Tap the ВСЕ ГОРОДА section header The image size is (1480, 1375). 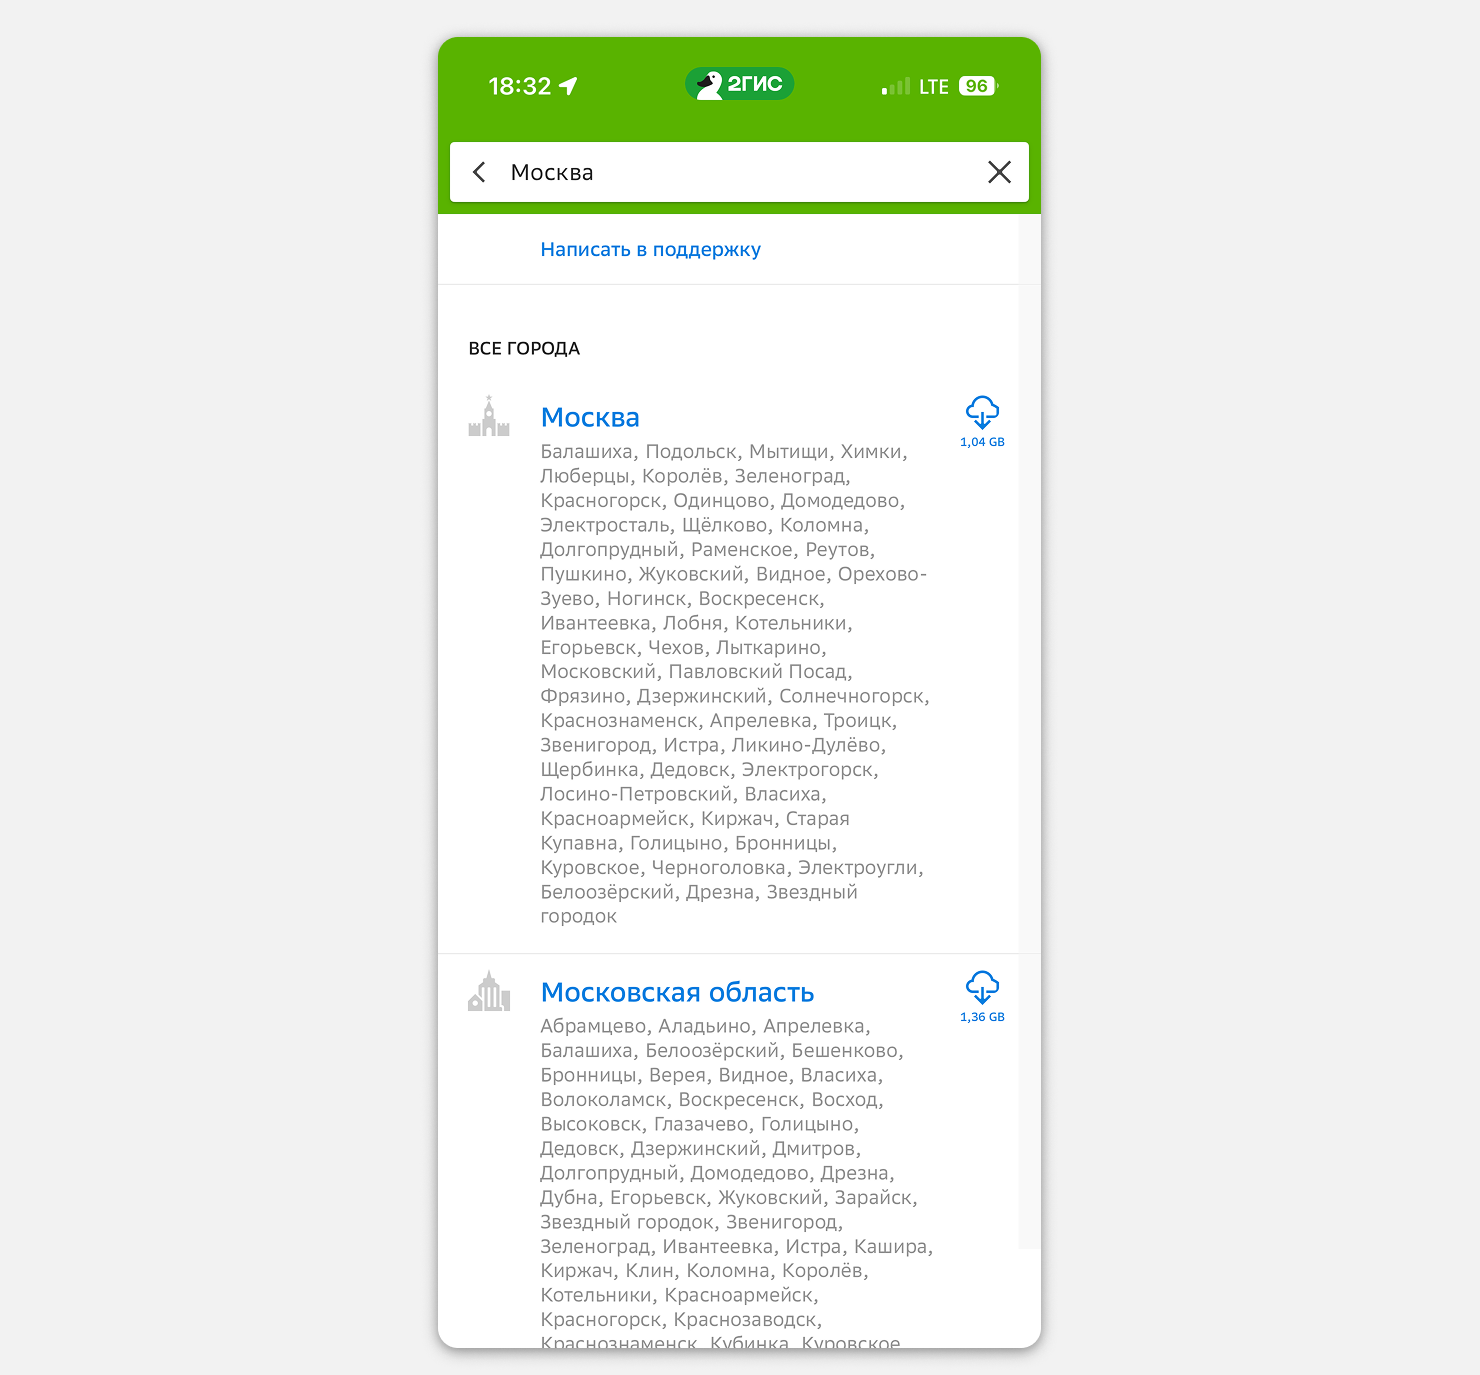[524, 348]
